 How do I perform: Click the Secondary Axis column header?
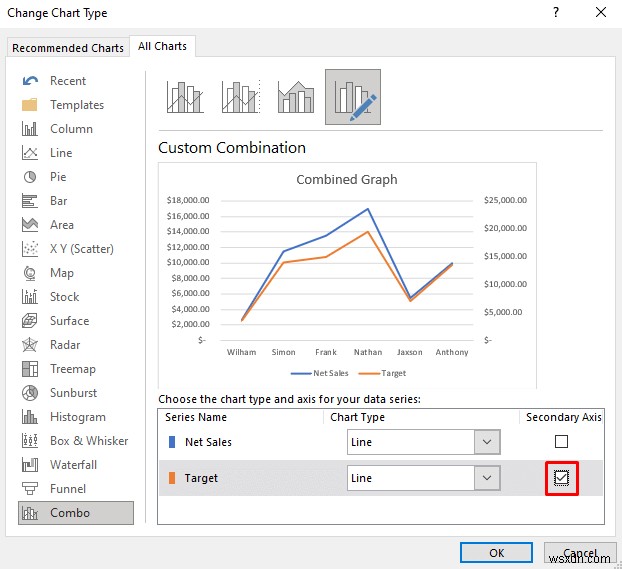[563, 417]
